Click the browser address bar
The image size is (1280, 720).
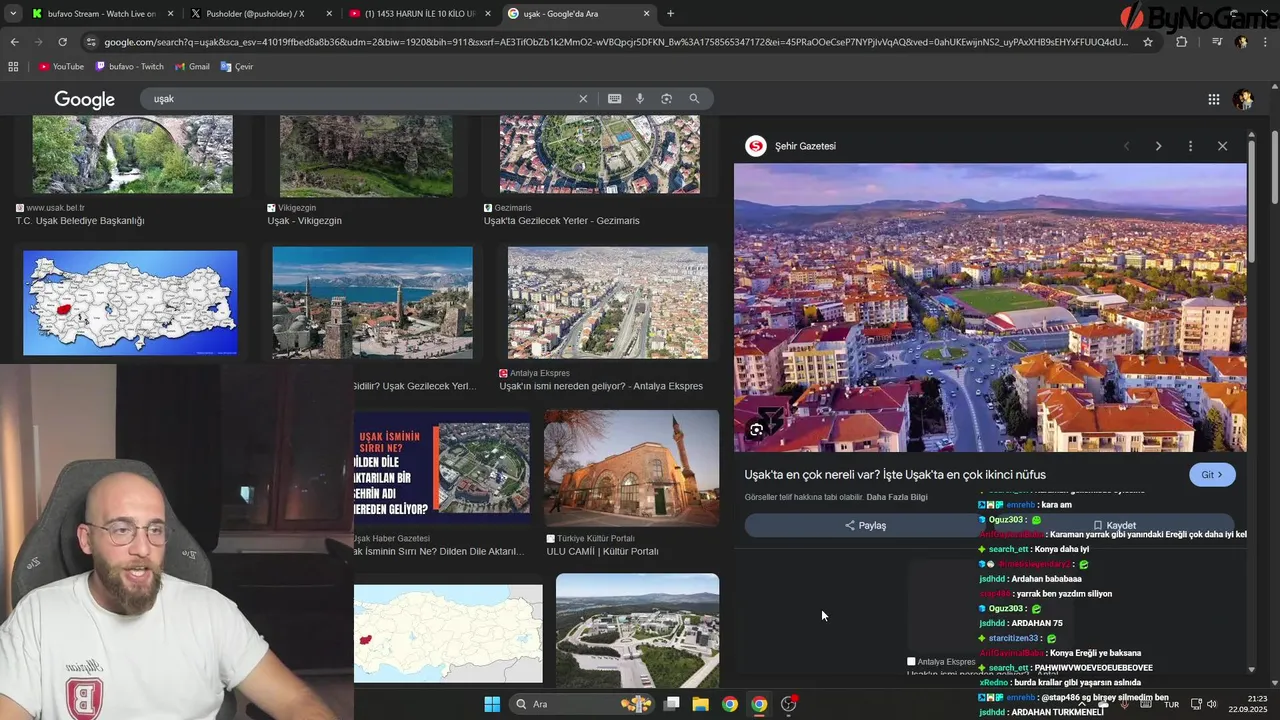tap(615, 42)
